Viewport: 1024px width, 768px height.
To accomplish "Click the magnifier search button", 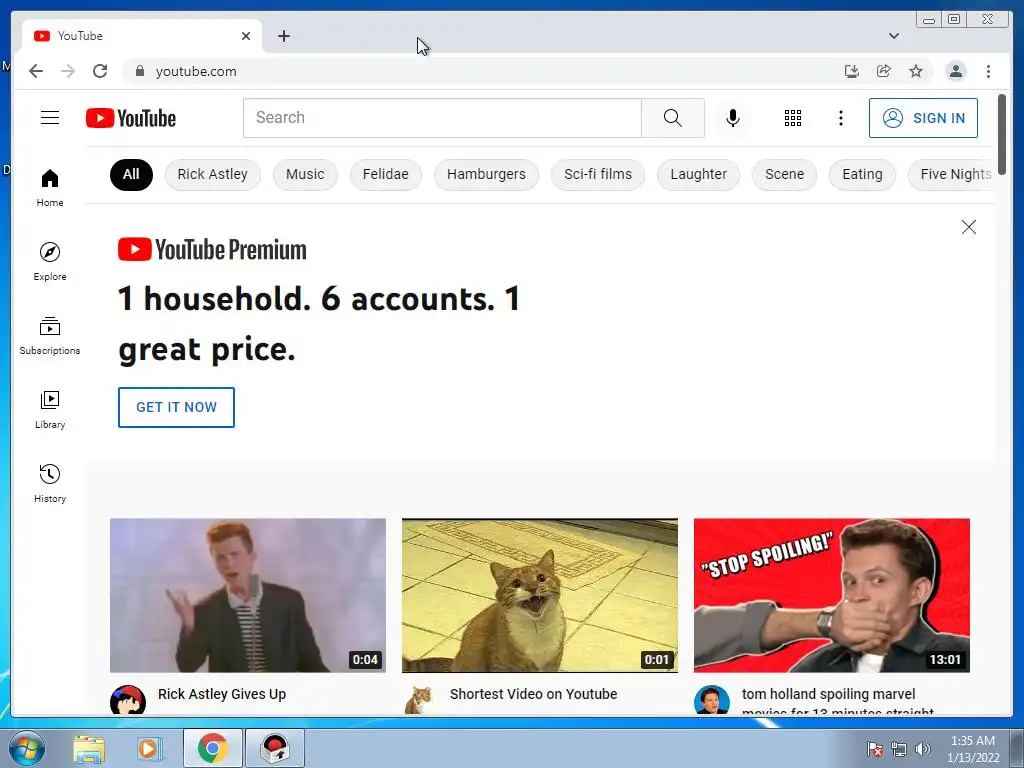I will 673,118.
